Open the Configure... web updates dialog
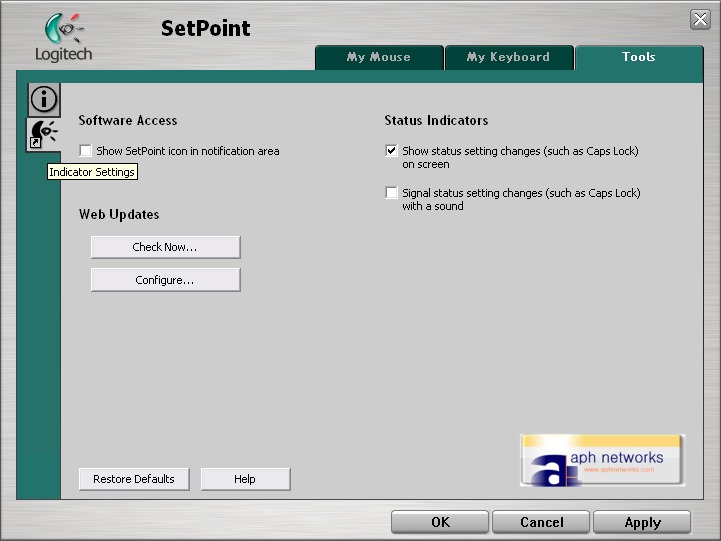This screenshot has height=541, width=721. [x=165, y=280]
